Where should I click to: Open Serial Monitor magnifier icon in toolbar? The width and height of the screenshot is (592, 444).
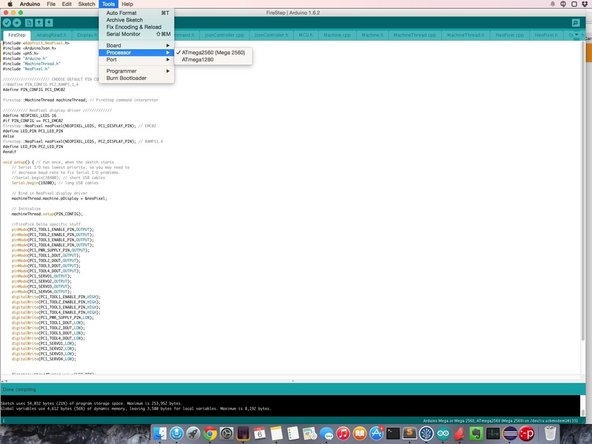pos(575,23)
